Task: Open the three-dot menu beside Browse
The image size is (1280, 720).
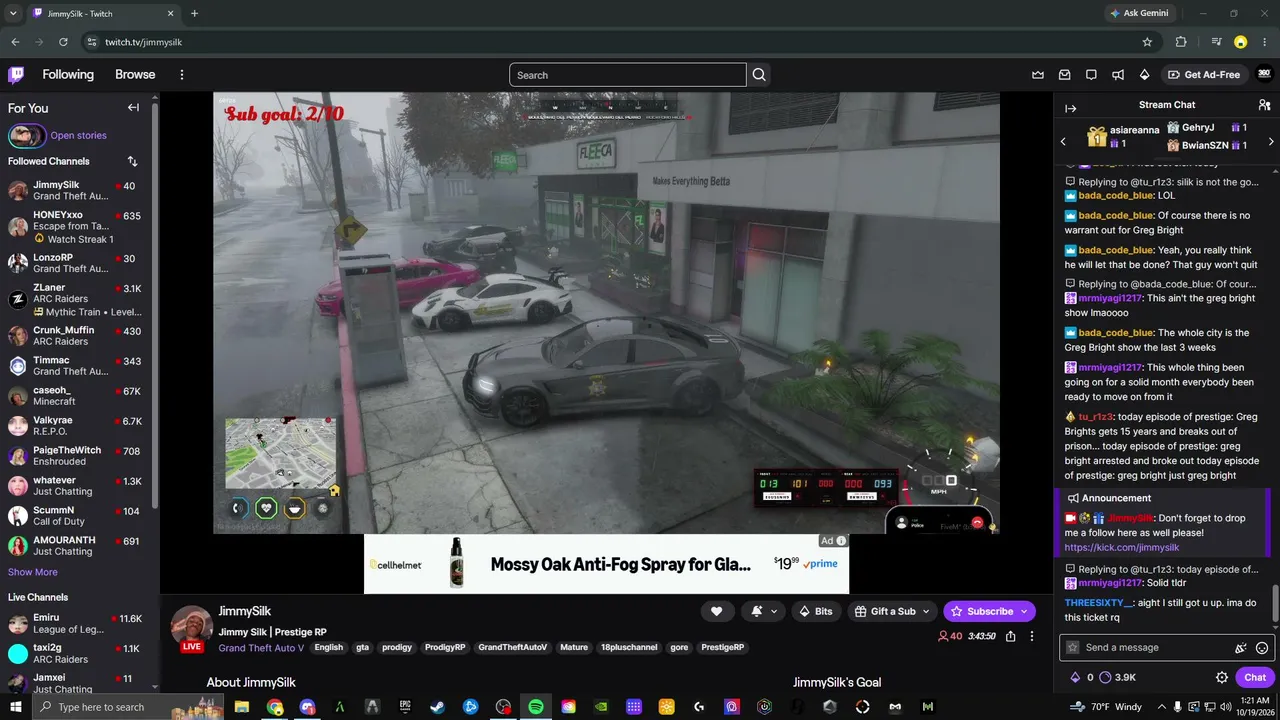Action: 182,75
